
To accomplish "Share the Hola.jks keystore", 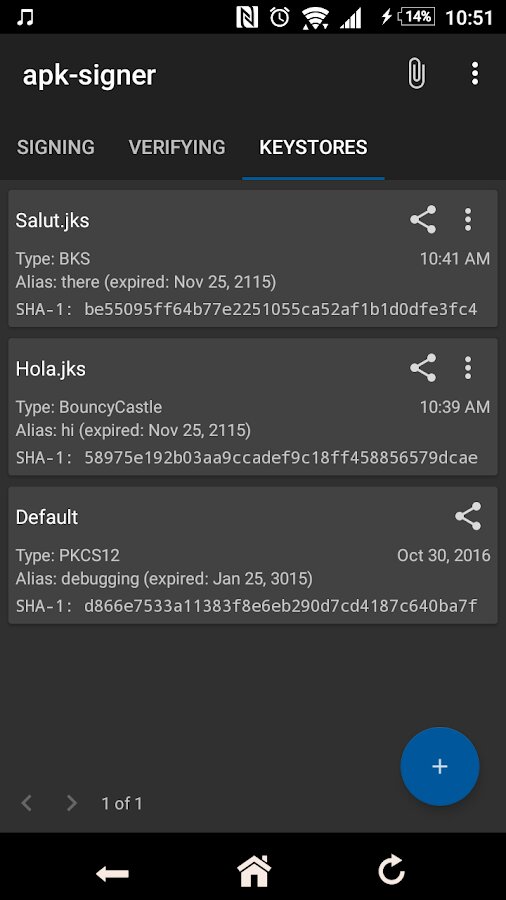I will coord(423,367).
